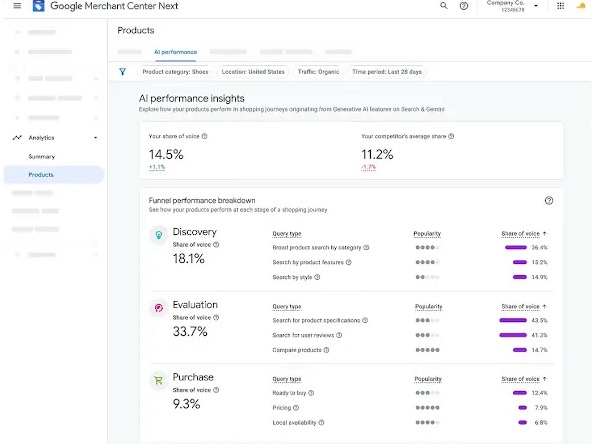Click info icon by Discovery share of voice
Image resolution: width=592 pixels, height=444 pixels.
point(216,244)
